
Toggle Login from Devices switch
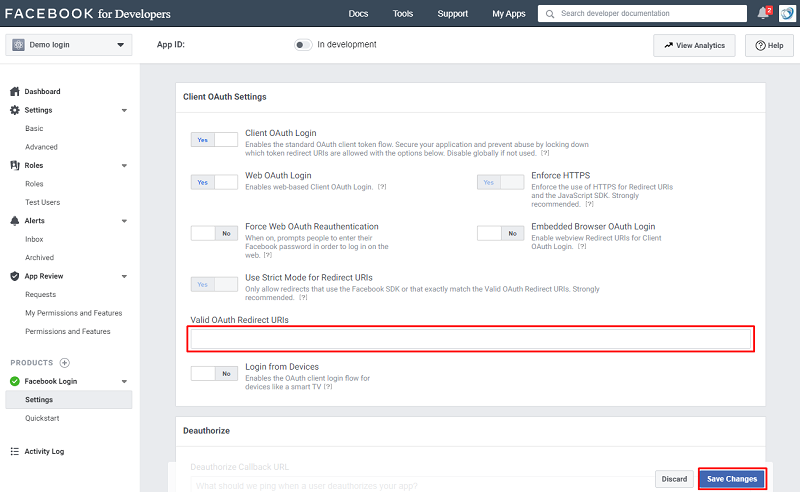click(214, 374)
